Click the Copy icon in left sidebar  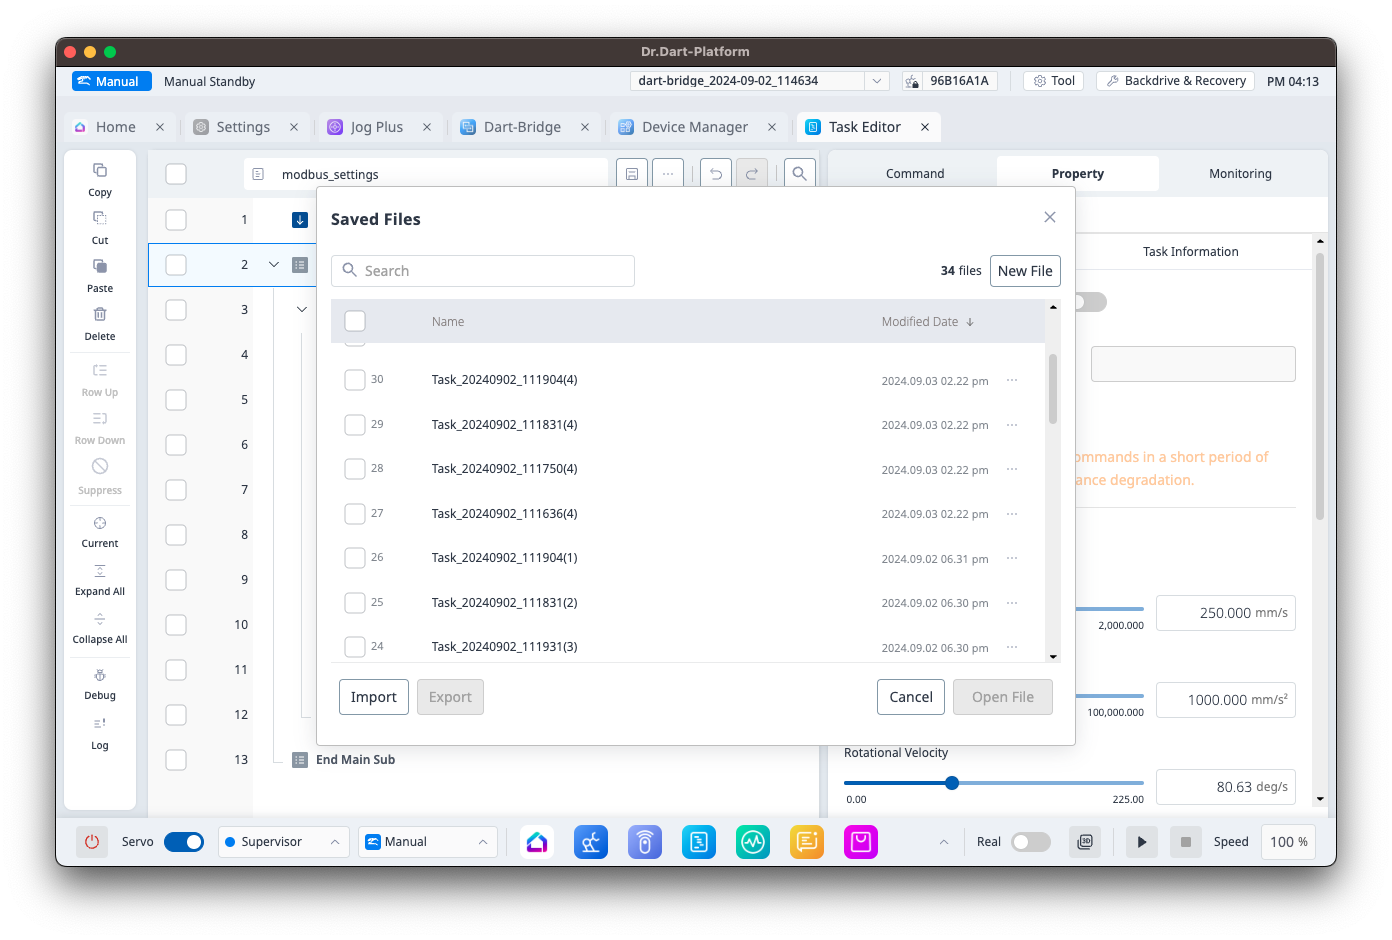[100, 170]
